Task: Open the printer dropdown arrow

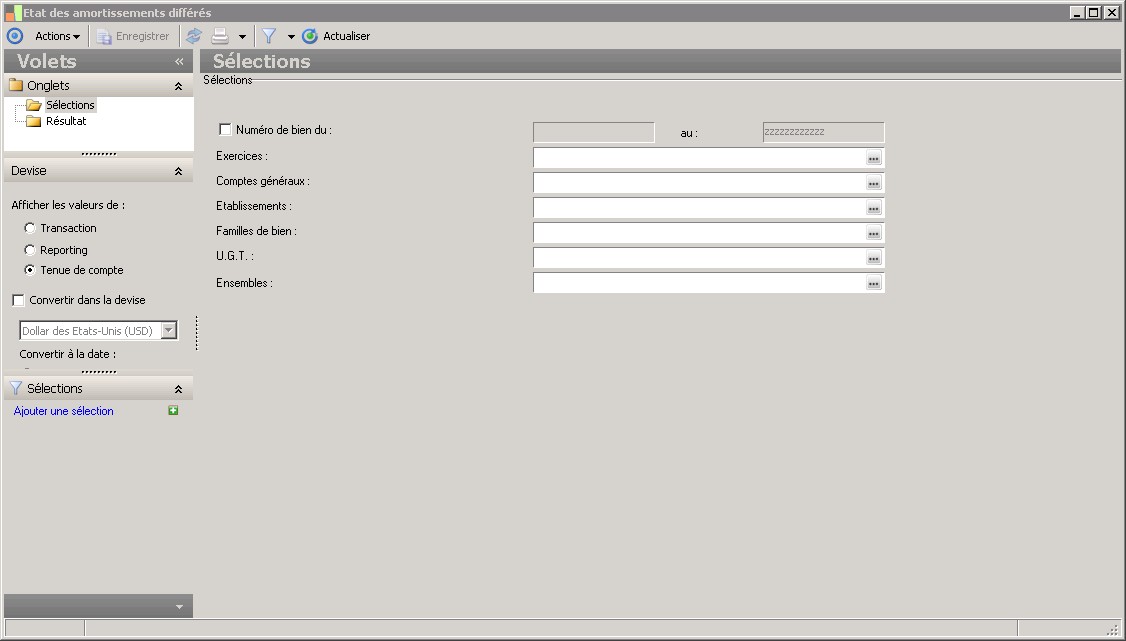Action: point(242,37)
